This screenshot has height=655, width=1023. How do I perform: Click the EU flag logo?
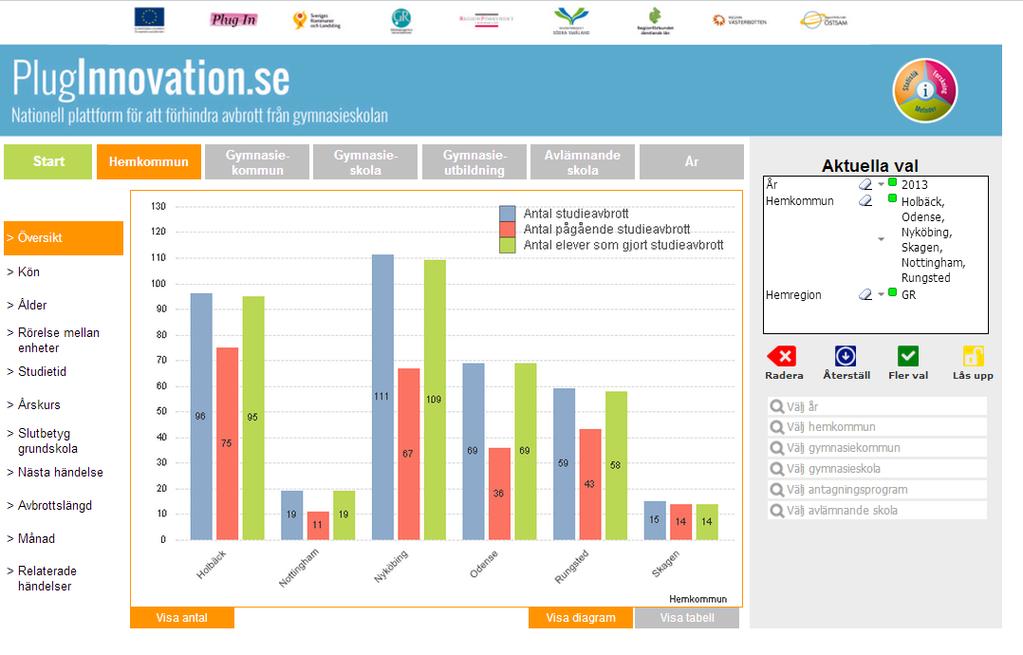click(149, 20)
